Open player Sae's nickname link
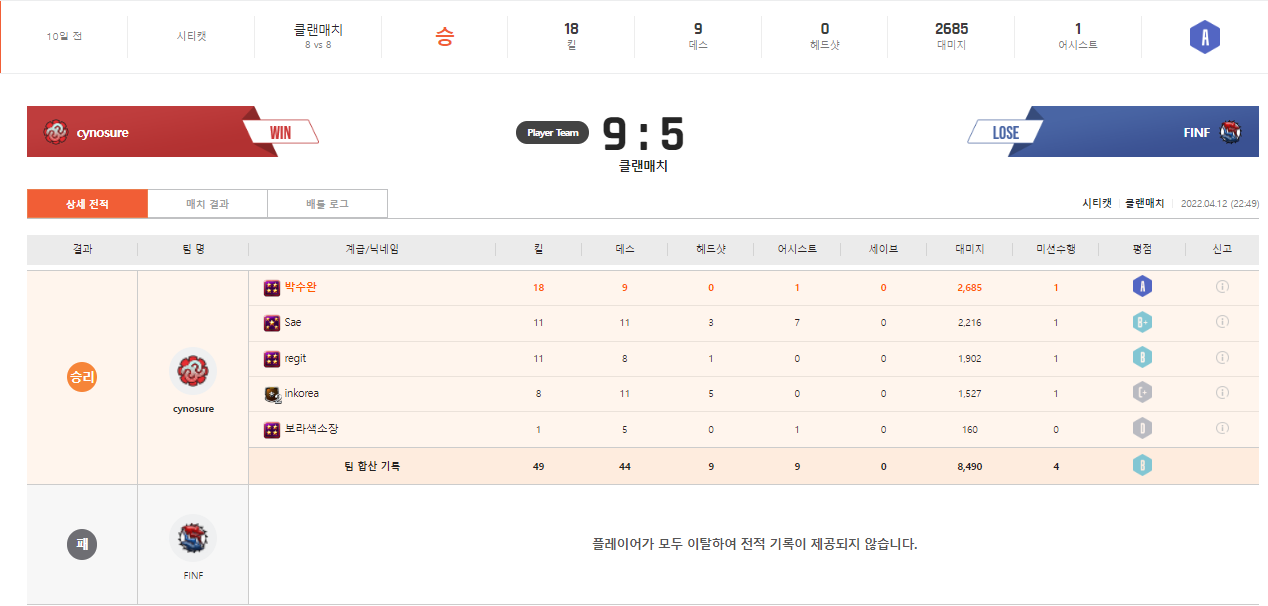This screenshot has height=606, width=1268. (293, 323)
